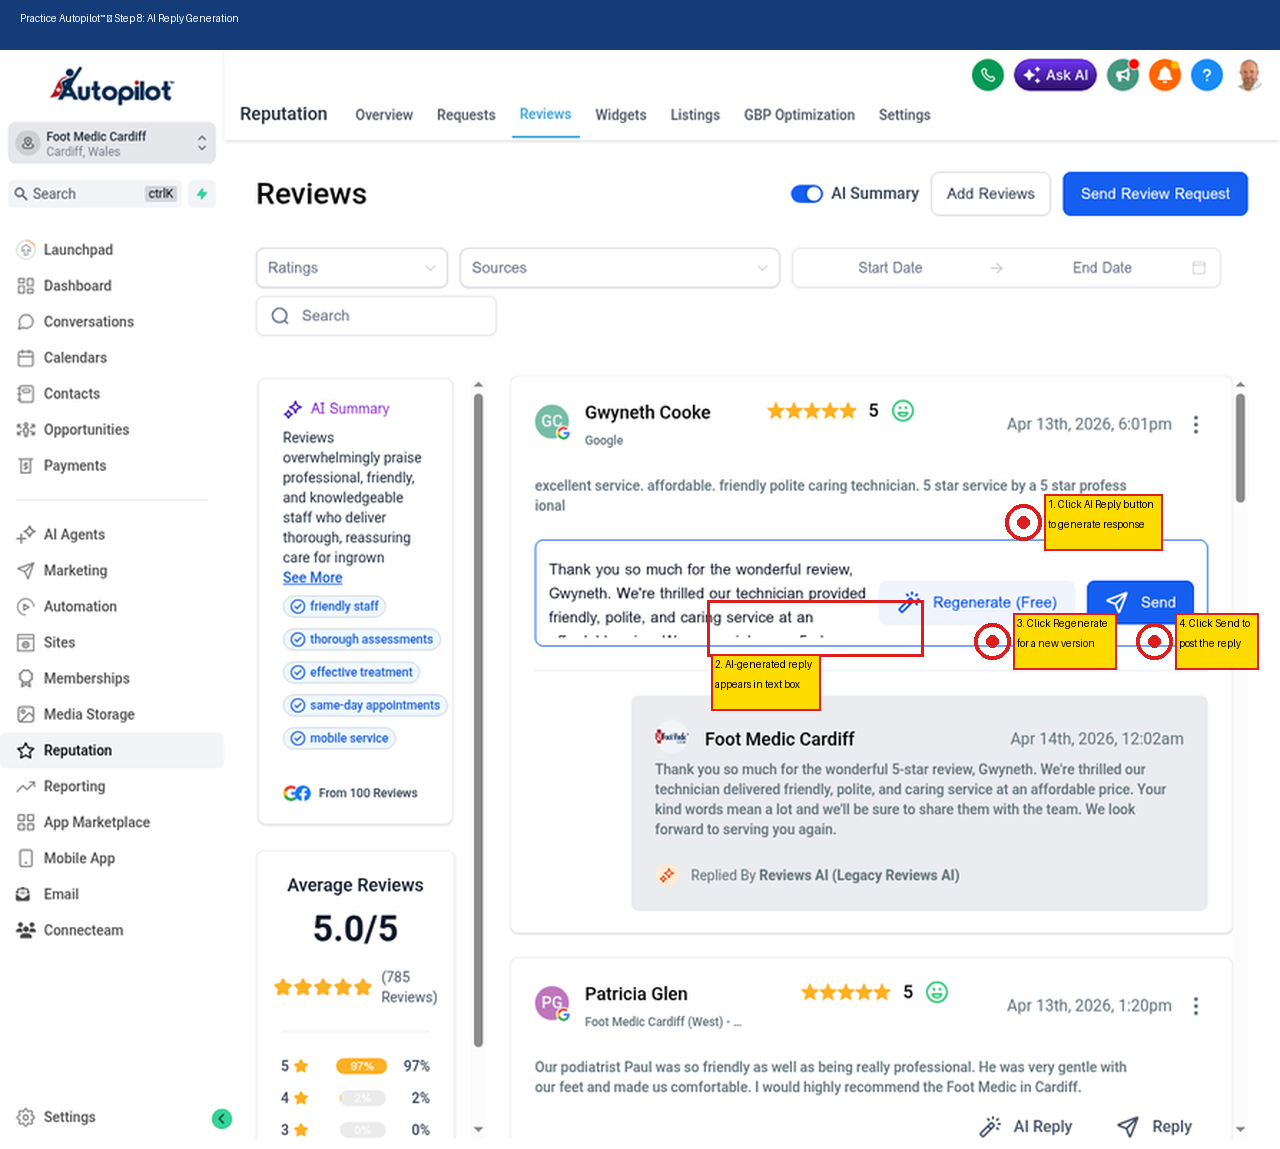Toggle the friendly staff filter chip
The width and height of the screenshot is (1280, 1149).
(x=335, y=606)
